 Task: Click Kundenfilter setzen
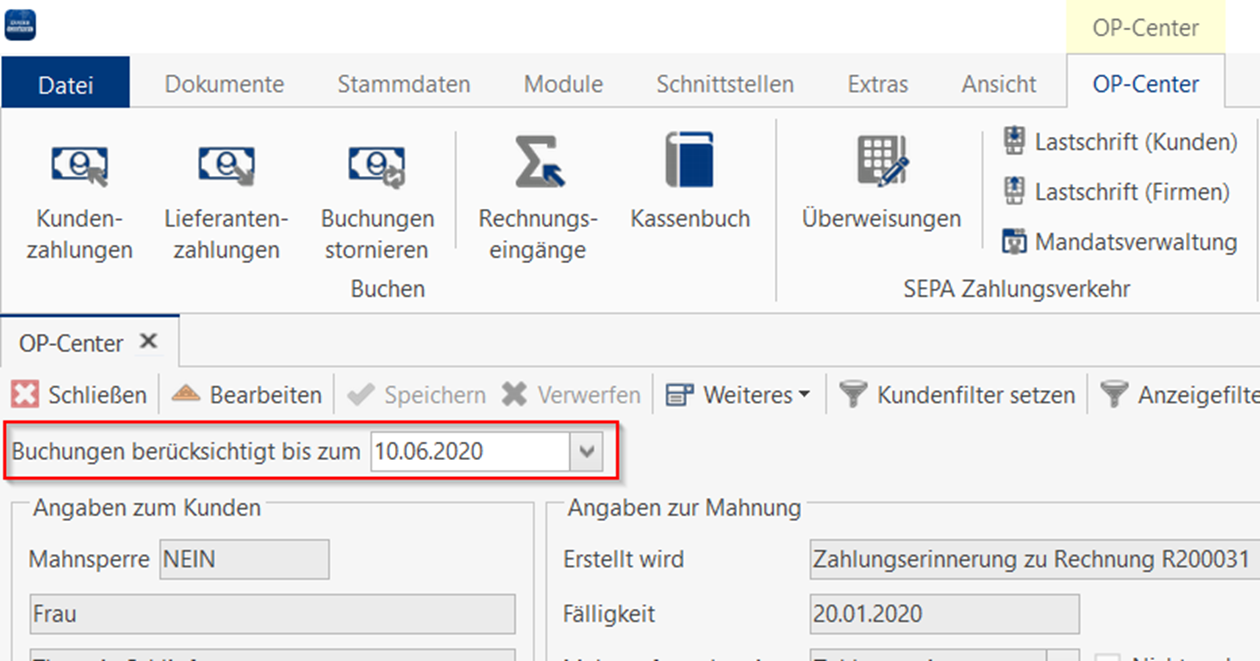pos(958,395)
